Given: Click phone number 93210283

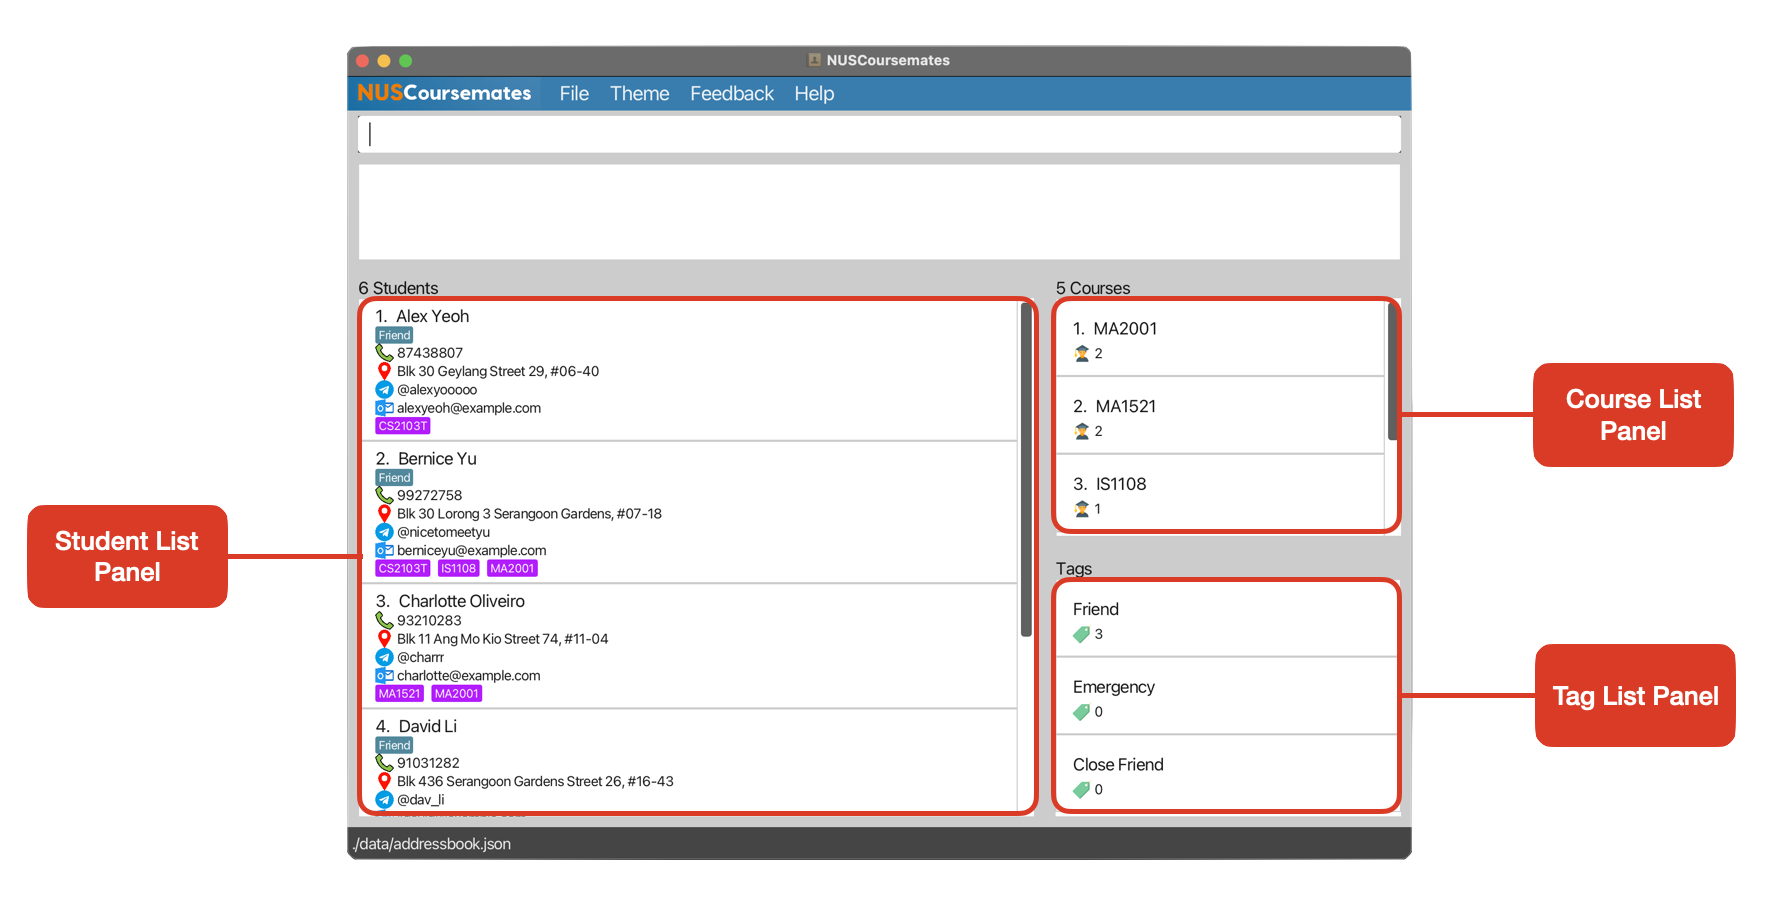Looking at the screenshot, I should point(429,620).
